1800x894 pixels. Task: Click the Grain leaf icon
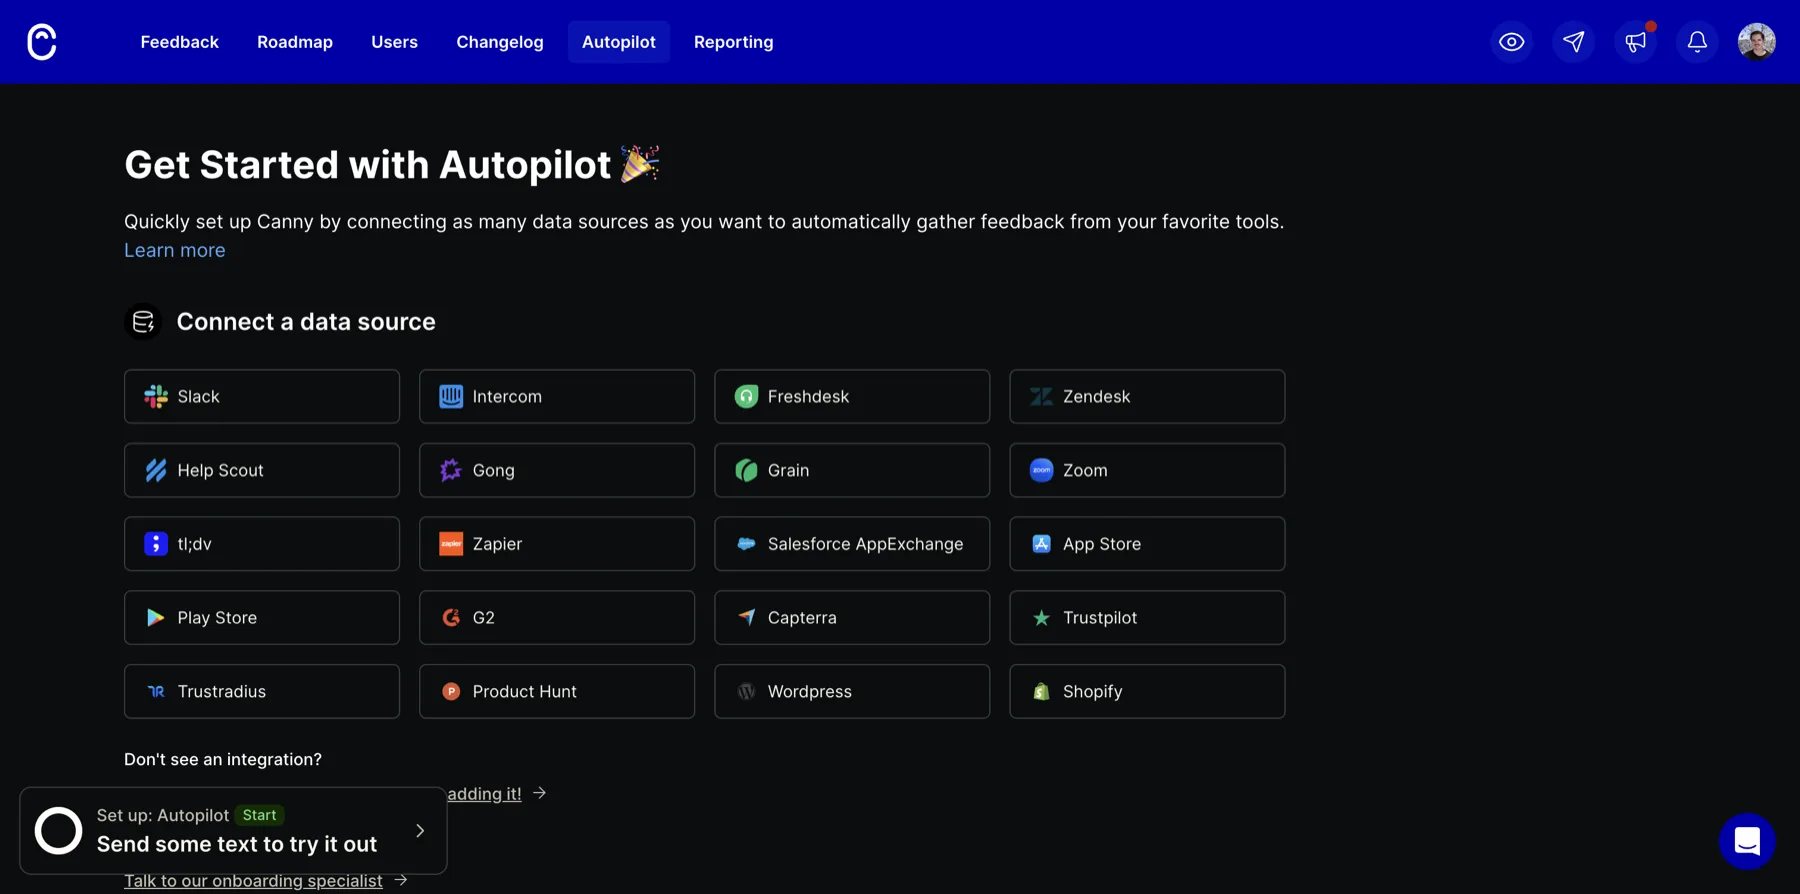pyautogui.click(x=746, y=470)
